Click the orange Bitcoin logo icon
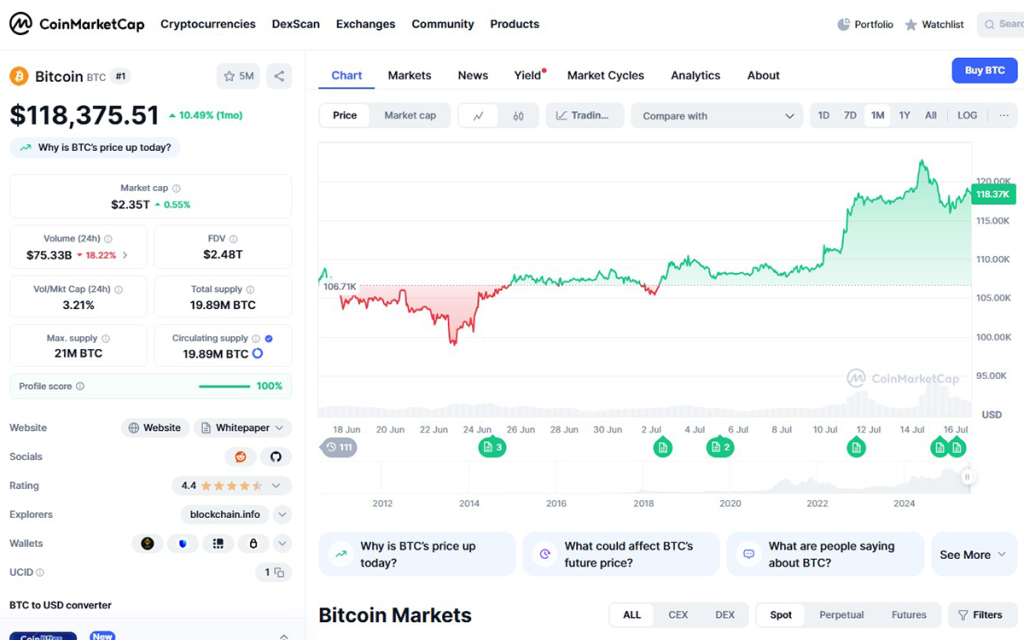Screen dimensions: 1024x640 [x=19, y=76]
